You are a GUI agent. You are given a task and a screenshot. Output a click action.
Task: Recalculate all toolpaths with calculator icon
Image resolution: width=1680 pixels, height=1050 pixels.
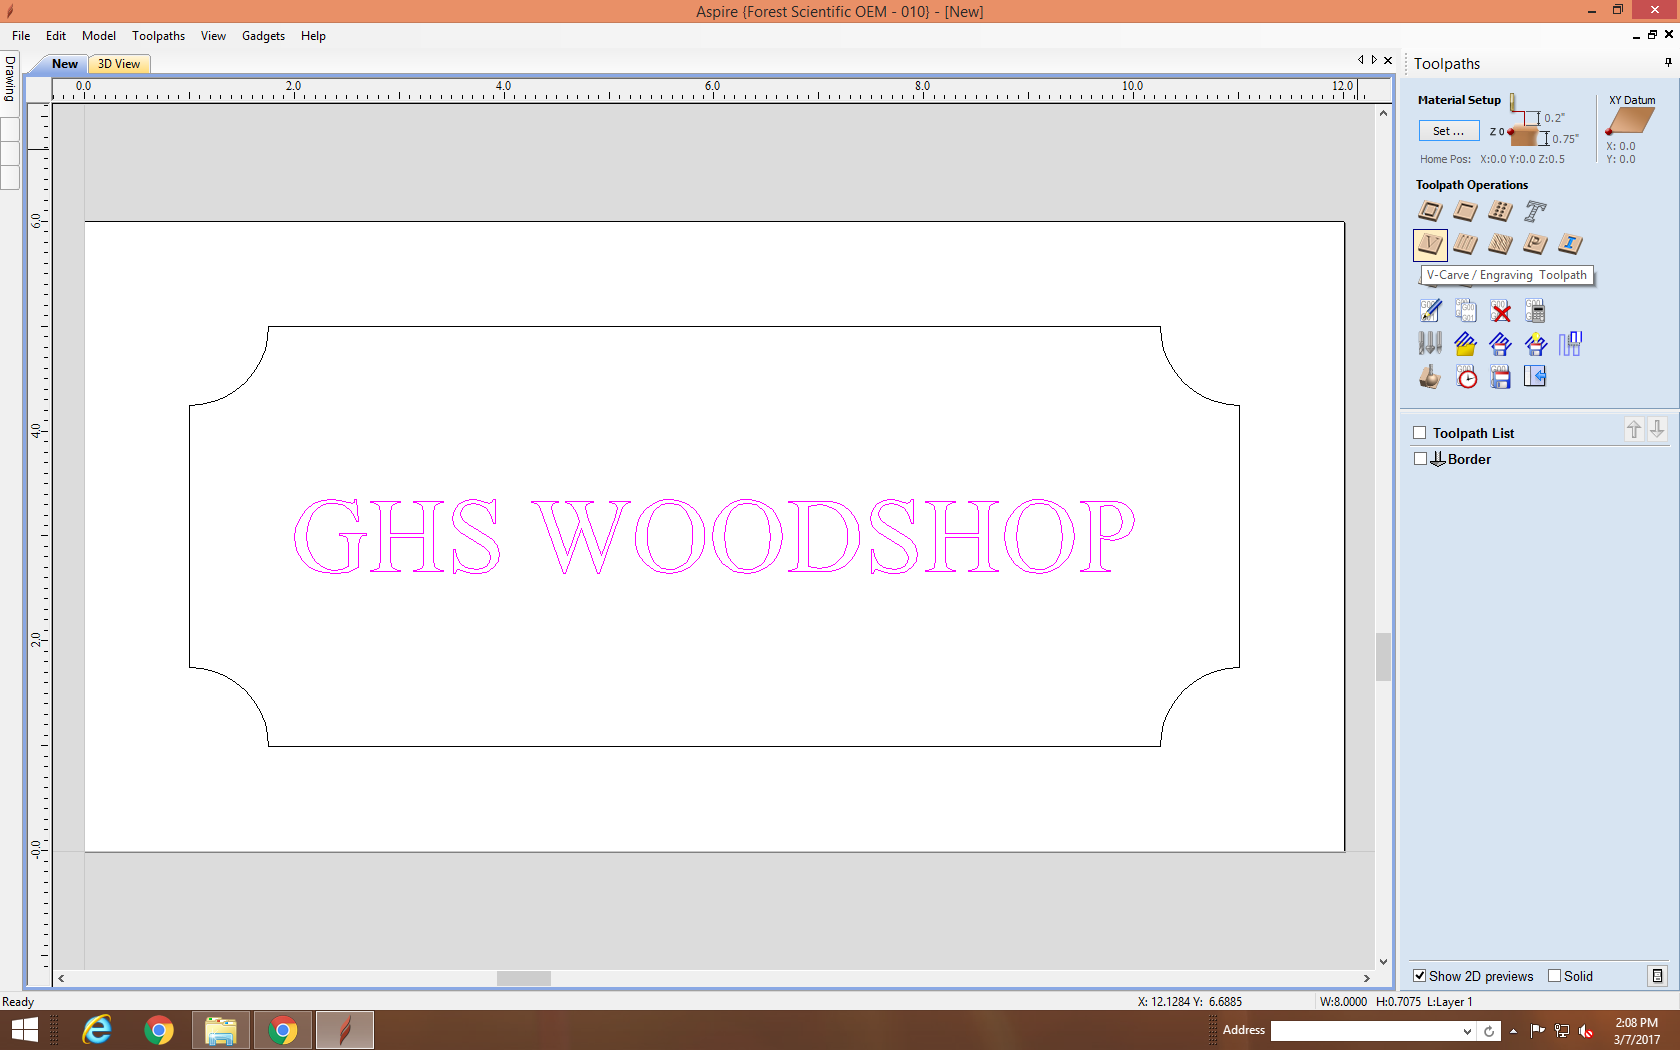pyautogui.click(x=1535, y=311)
